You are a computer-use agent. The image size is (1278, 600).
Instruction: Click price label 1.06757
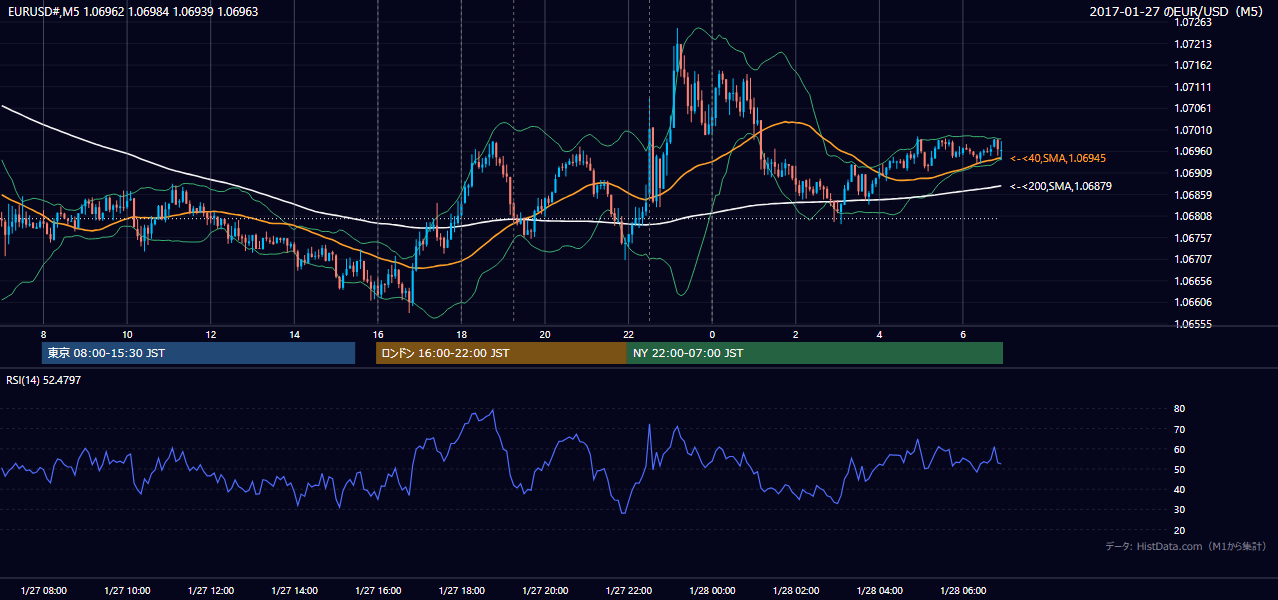(x=1193, y=238)
